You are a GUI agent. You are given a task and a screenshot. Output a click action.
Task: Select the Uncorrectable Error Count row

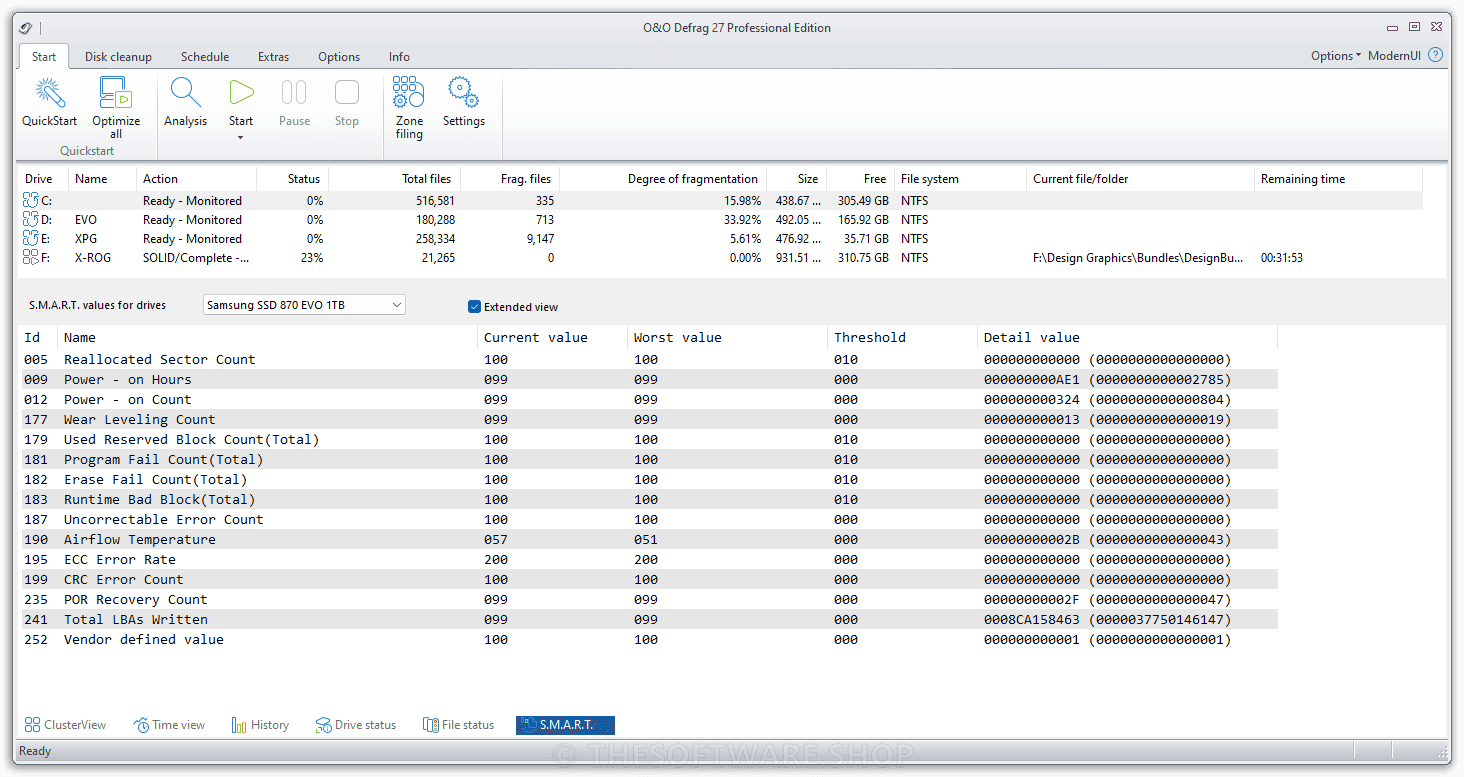[x=650, y=519]
